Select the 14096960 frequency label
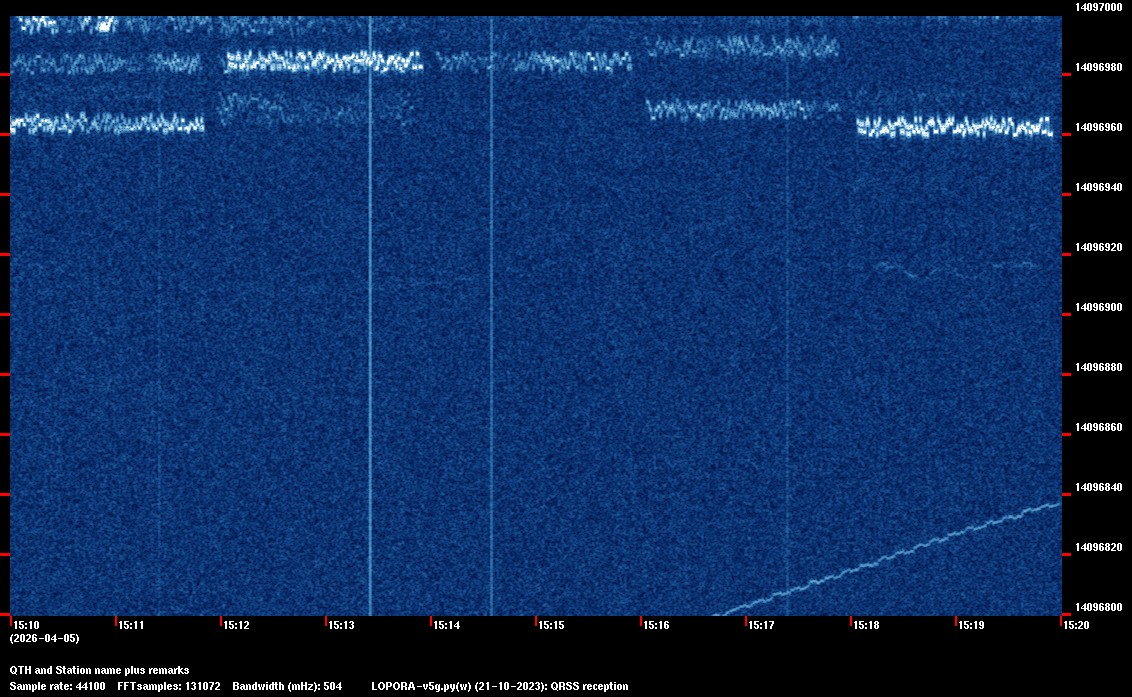This screenshot has height=697, width=1132. click(1098, 127)
